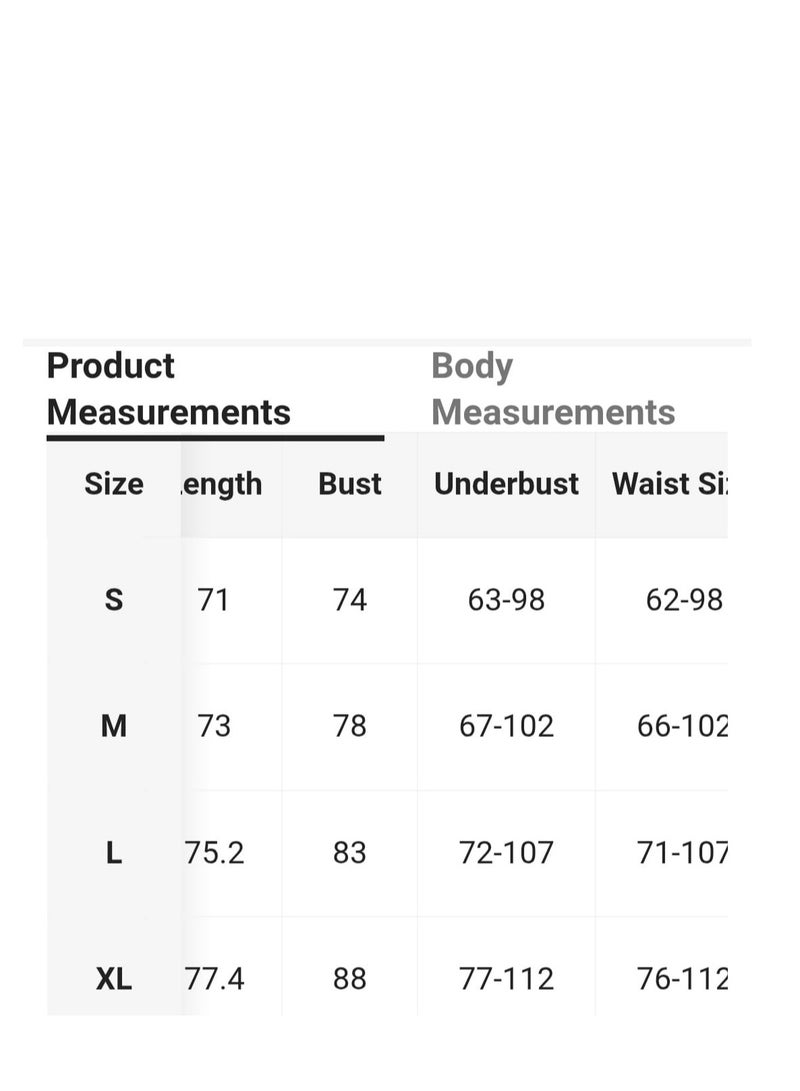Switch to Body Measurements tab

click(553, 389)
